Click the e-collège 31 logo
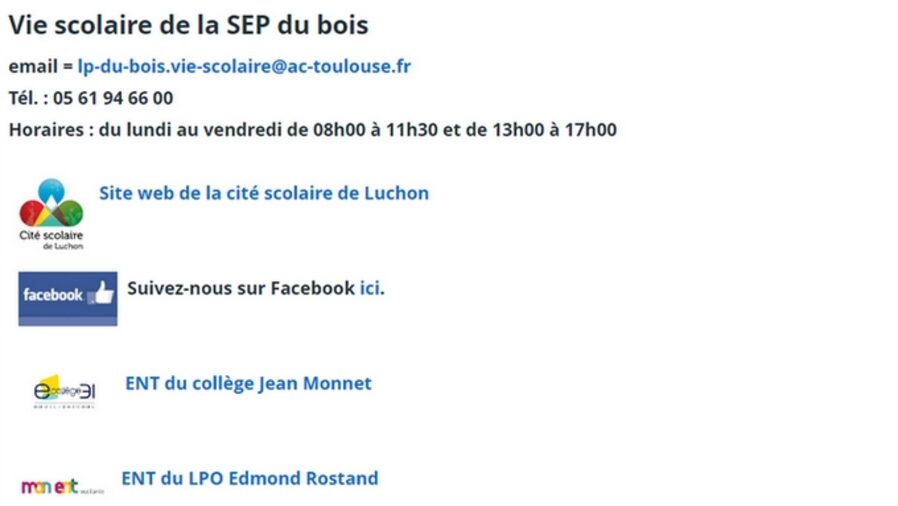This screenshot has width=898, height=506. [x=64, y=391]
